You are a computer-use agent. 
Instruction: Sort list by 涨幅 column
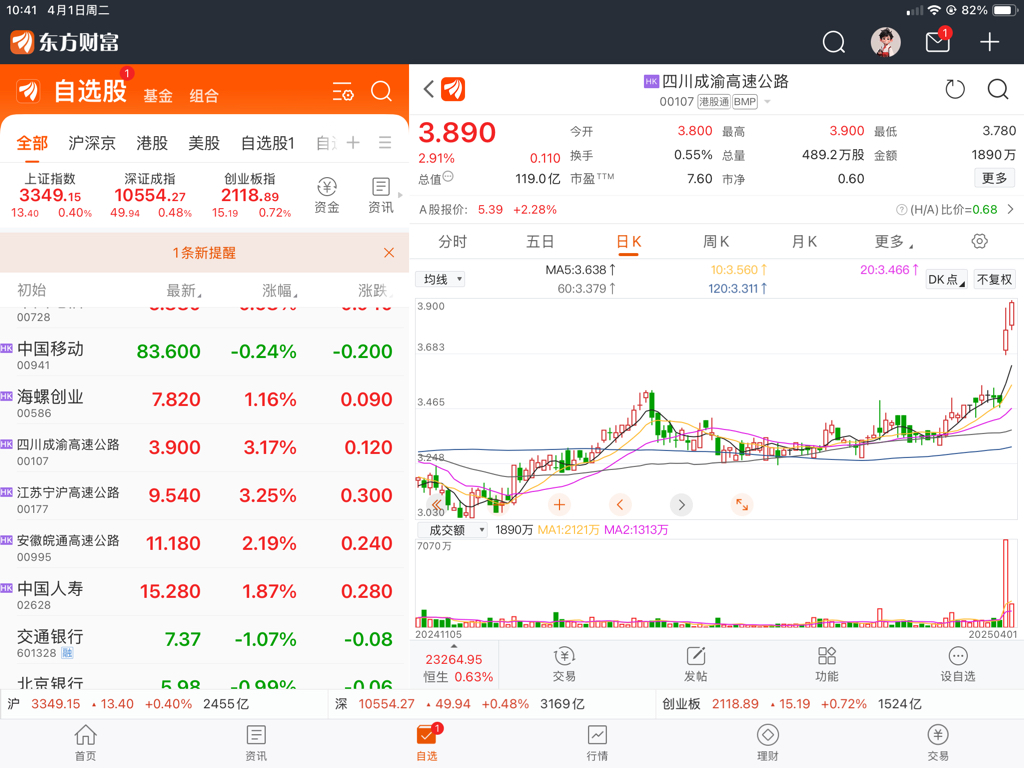tap(280, 291)
